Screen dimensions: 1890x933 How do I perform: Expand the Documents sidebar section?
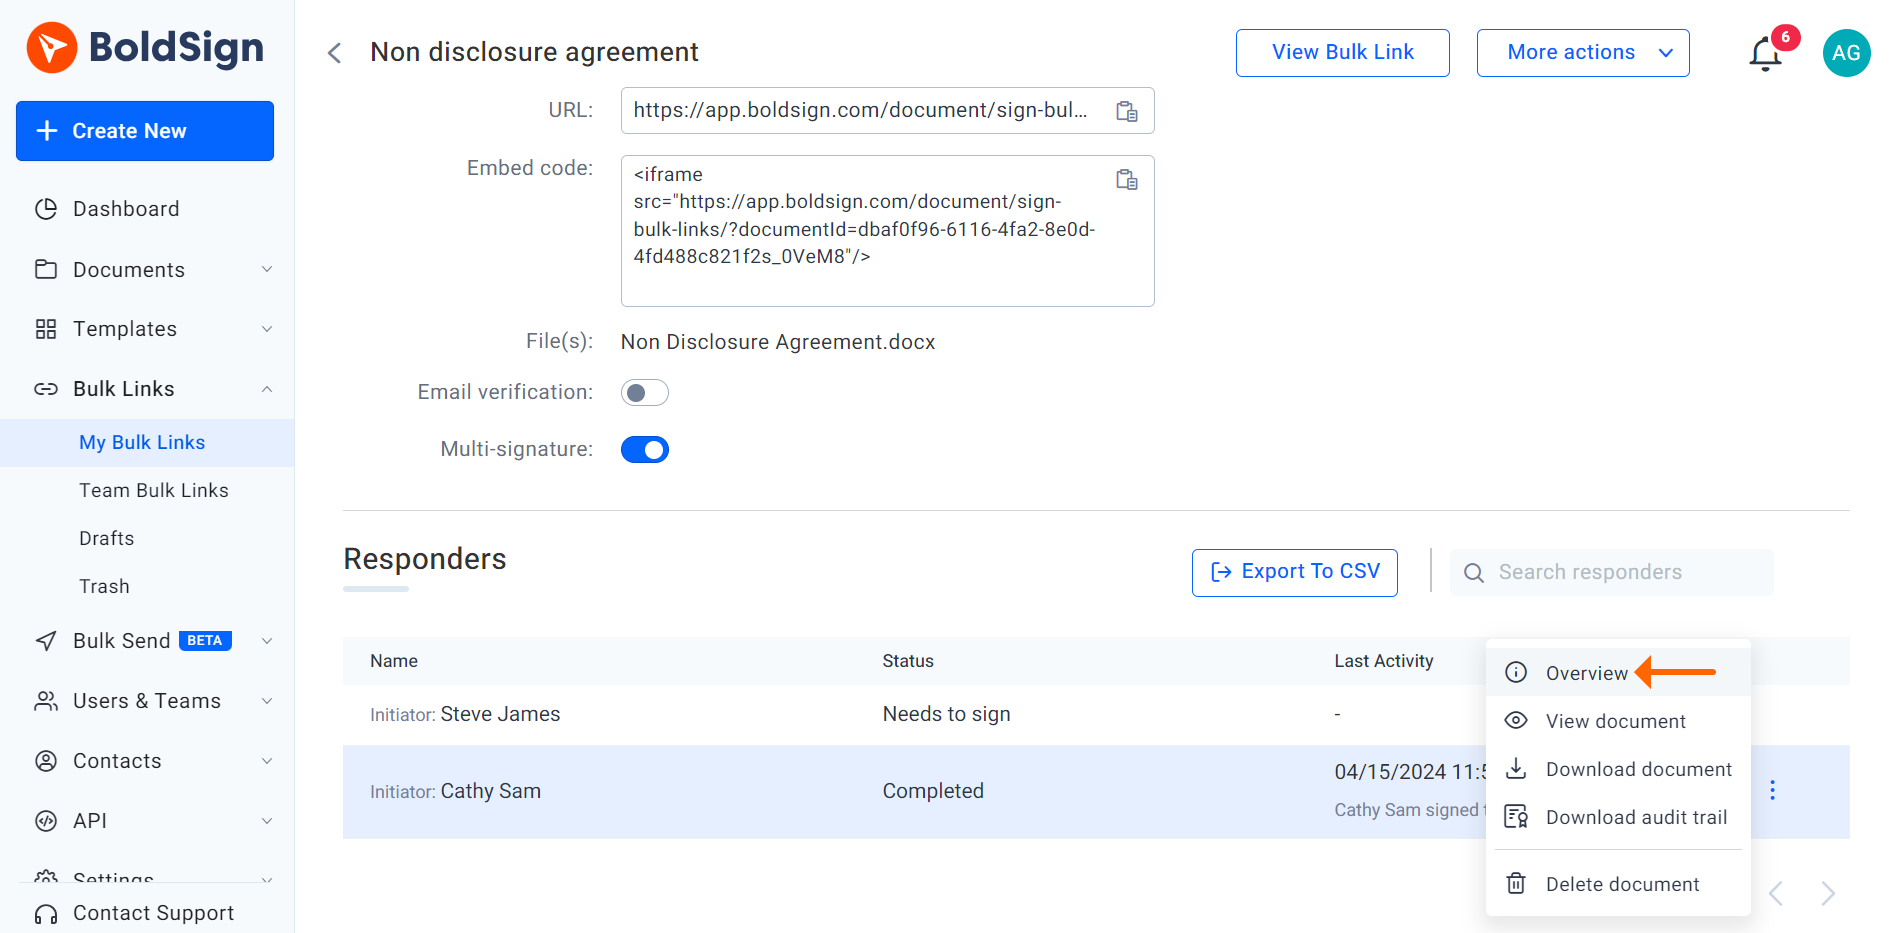tap(267, 270)
